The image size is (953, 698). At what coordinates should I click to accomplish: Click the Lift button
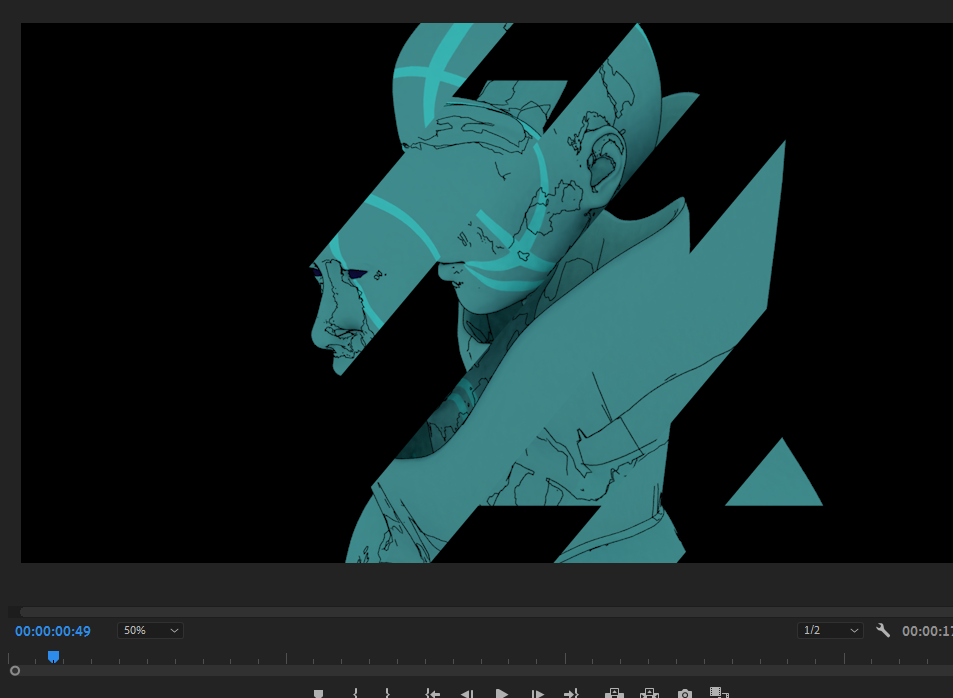click(614, 694)
